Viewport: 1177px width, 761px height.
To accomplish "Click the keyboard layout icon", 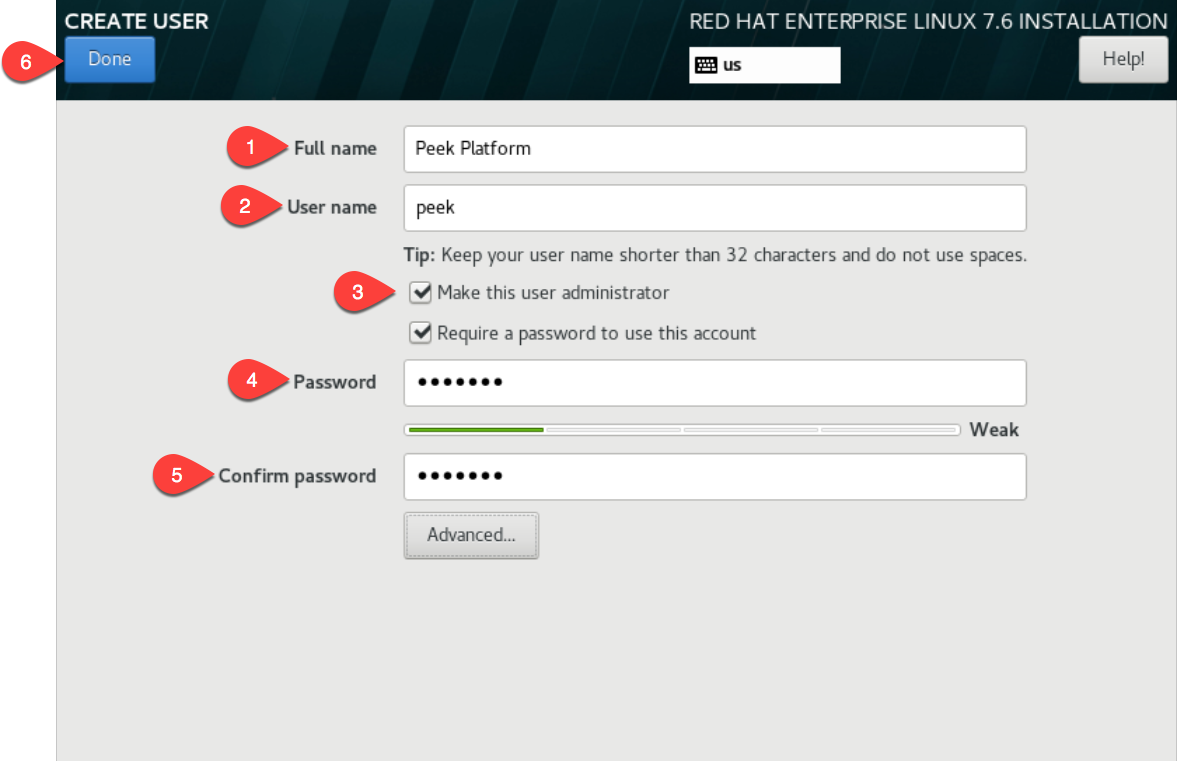I will pos(706,65).
